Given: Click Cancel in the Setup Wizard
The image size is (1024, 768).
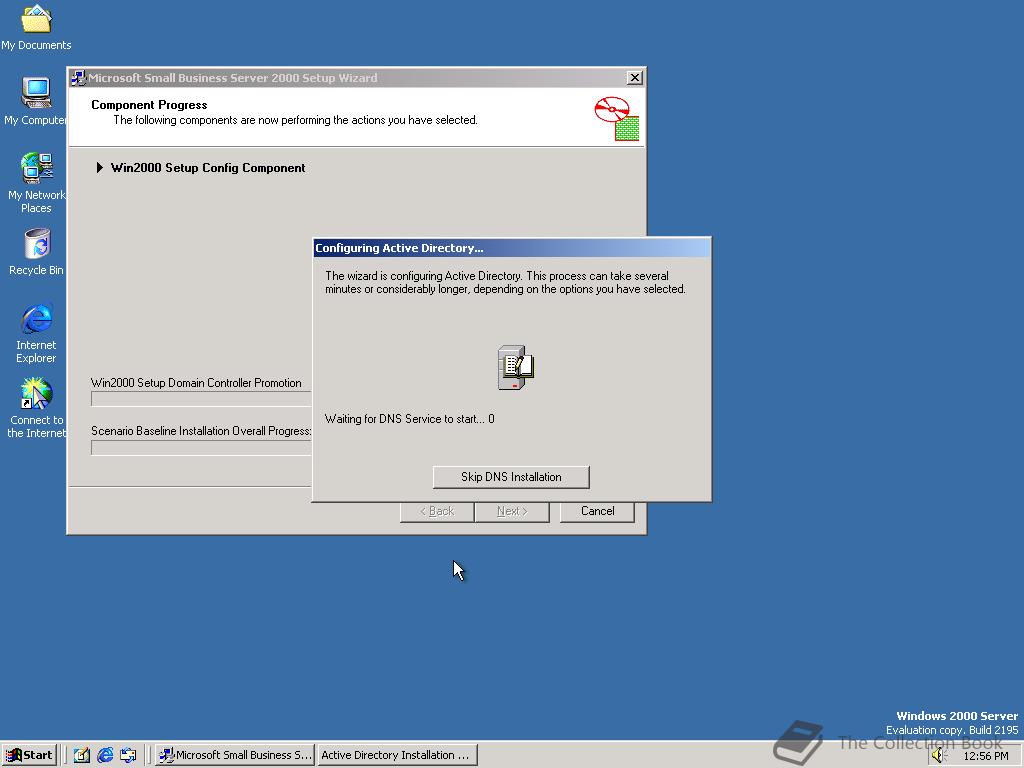Looking at the screenshot, I should click(x=598, y=511).
